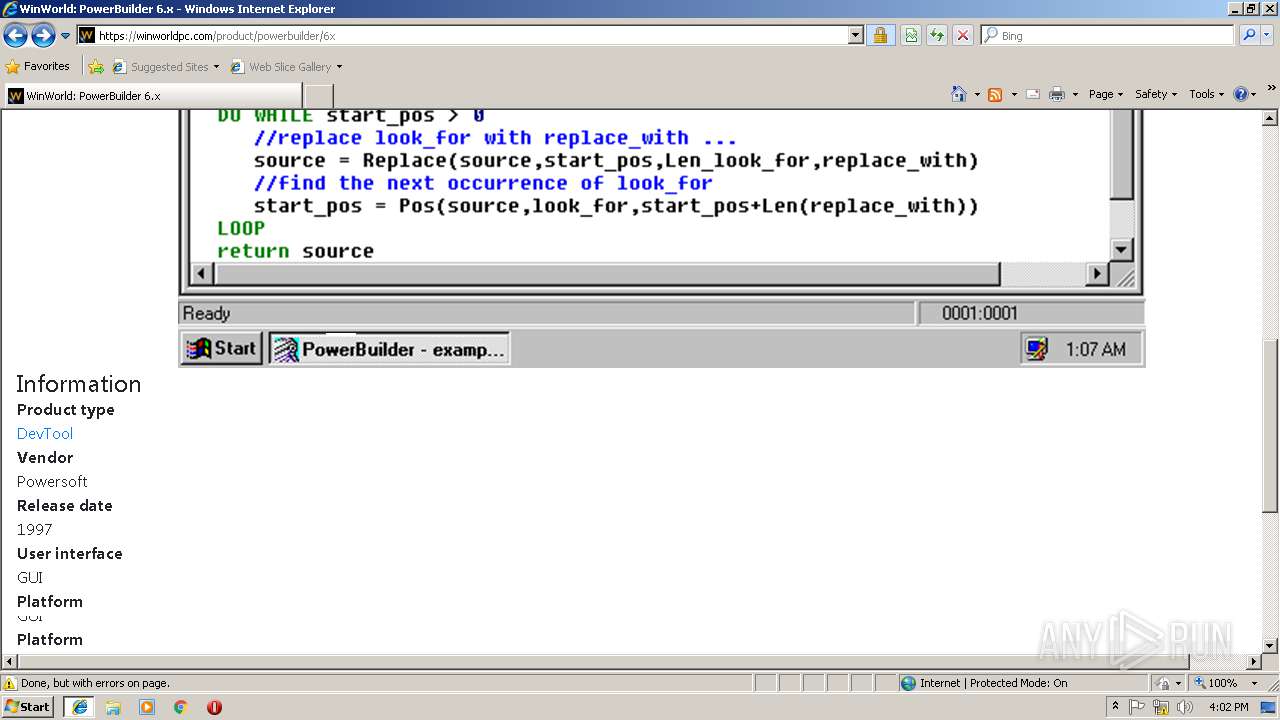Click the page errors warning icon
This screenshot has height=720, width=1280.
click(x=10, y=683)
